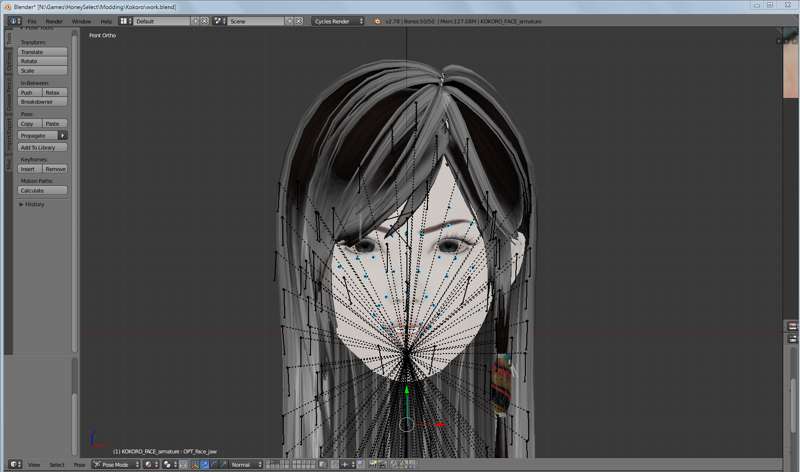Open the Cycles Render engine dropdown
The height and width of the screenshot is (472, 800).
pyautogui.click(x=338, y=21)
